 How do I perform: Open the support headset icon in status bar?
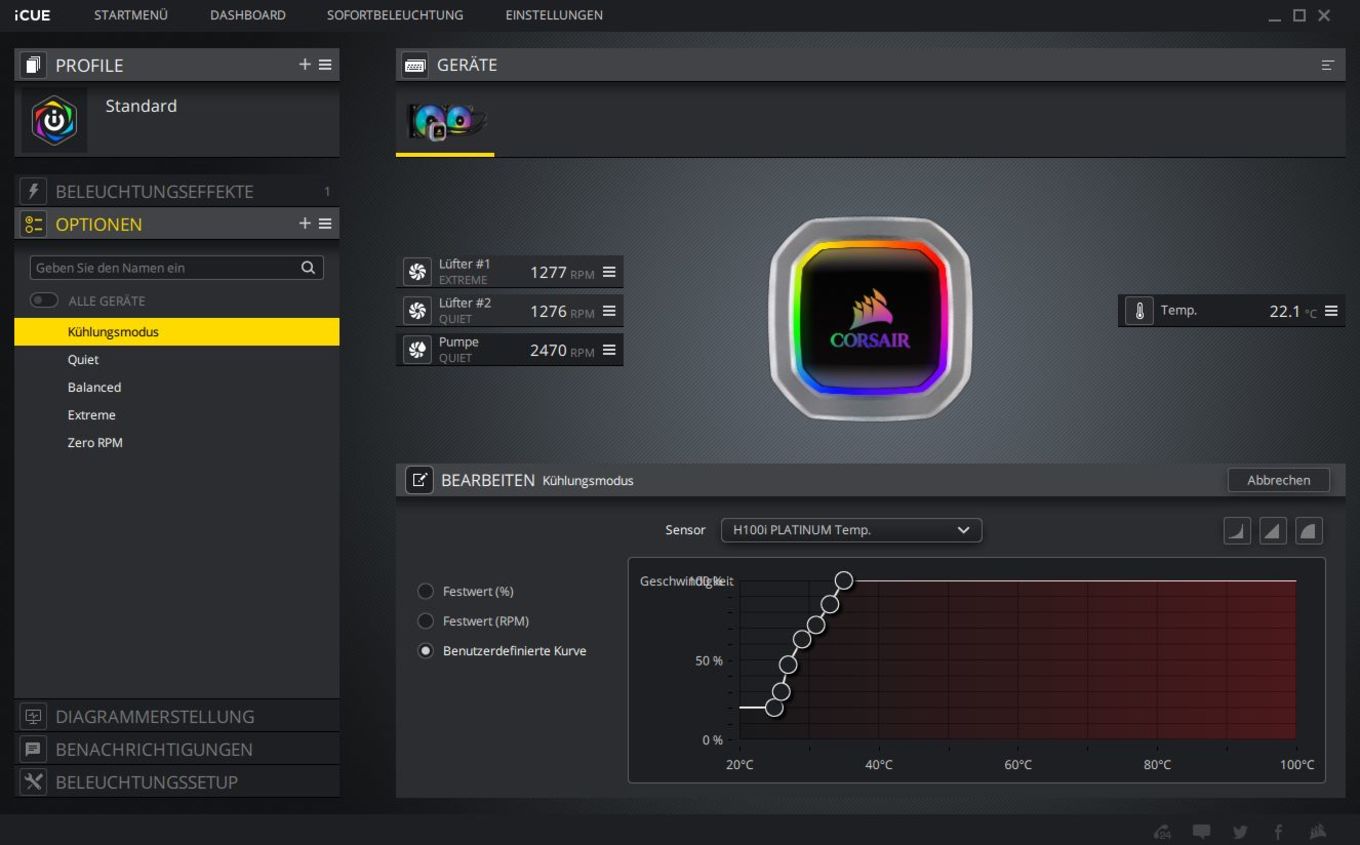coord(1162,832)
